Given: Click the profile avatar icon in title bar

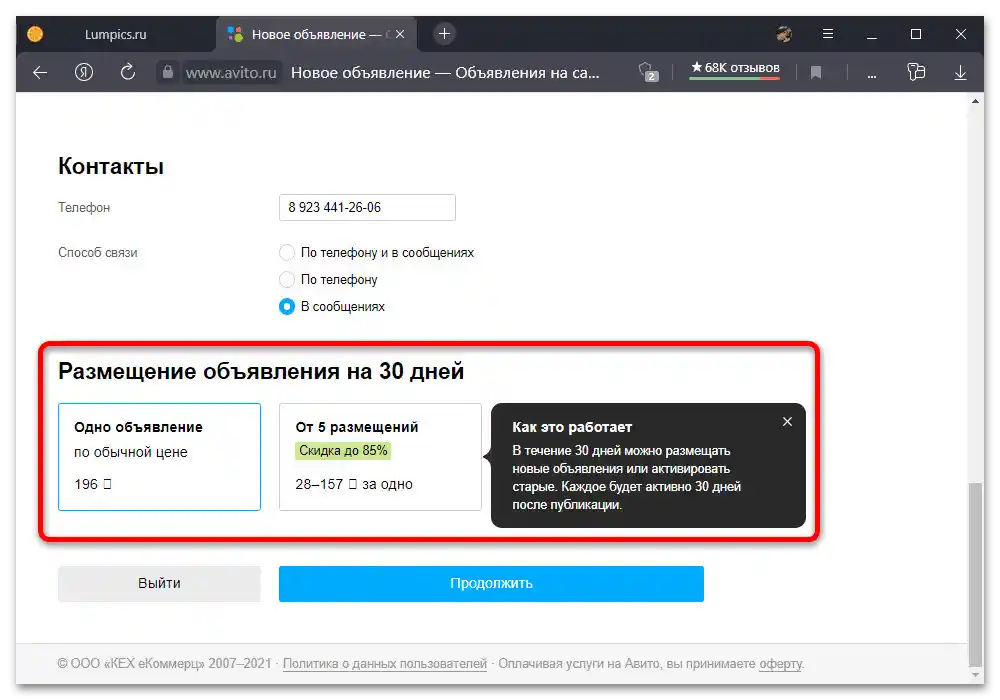Looking at the screenshot, I should pyautogui.click(x=784, y=34).
